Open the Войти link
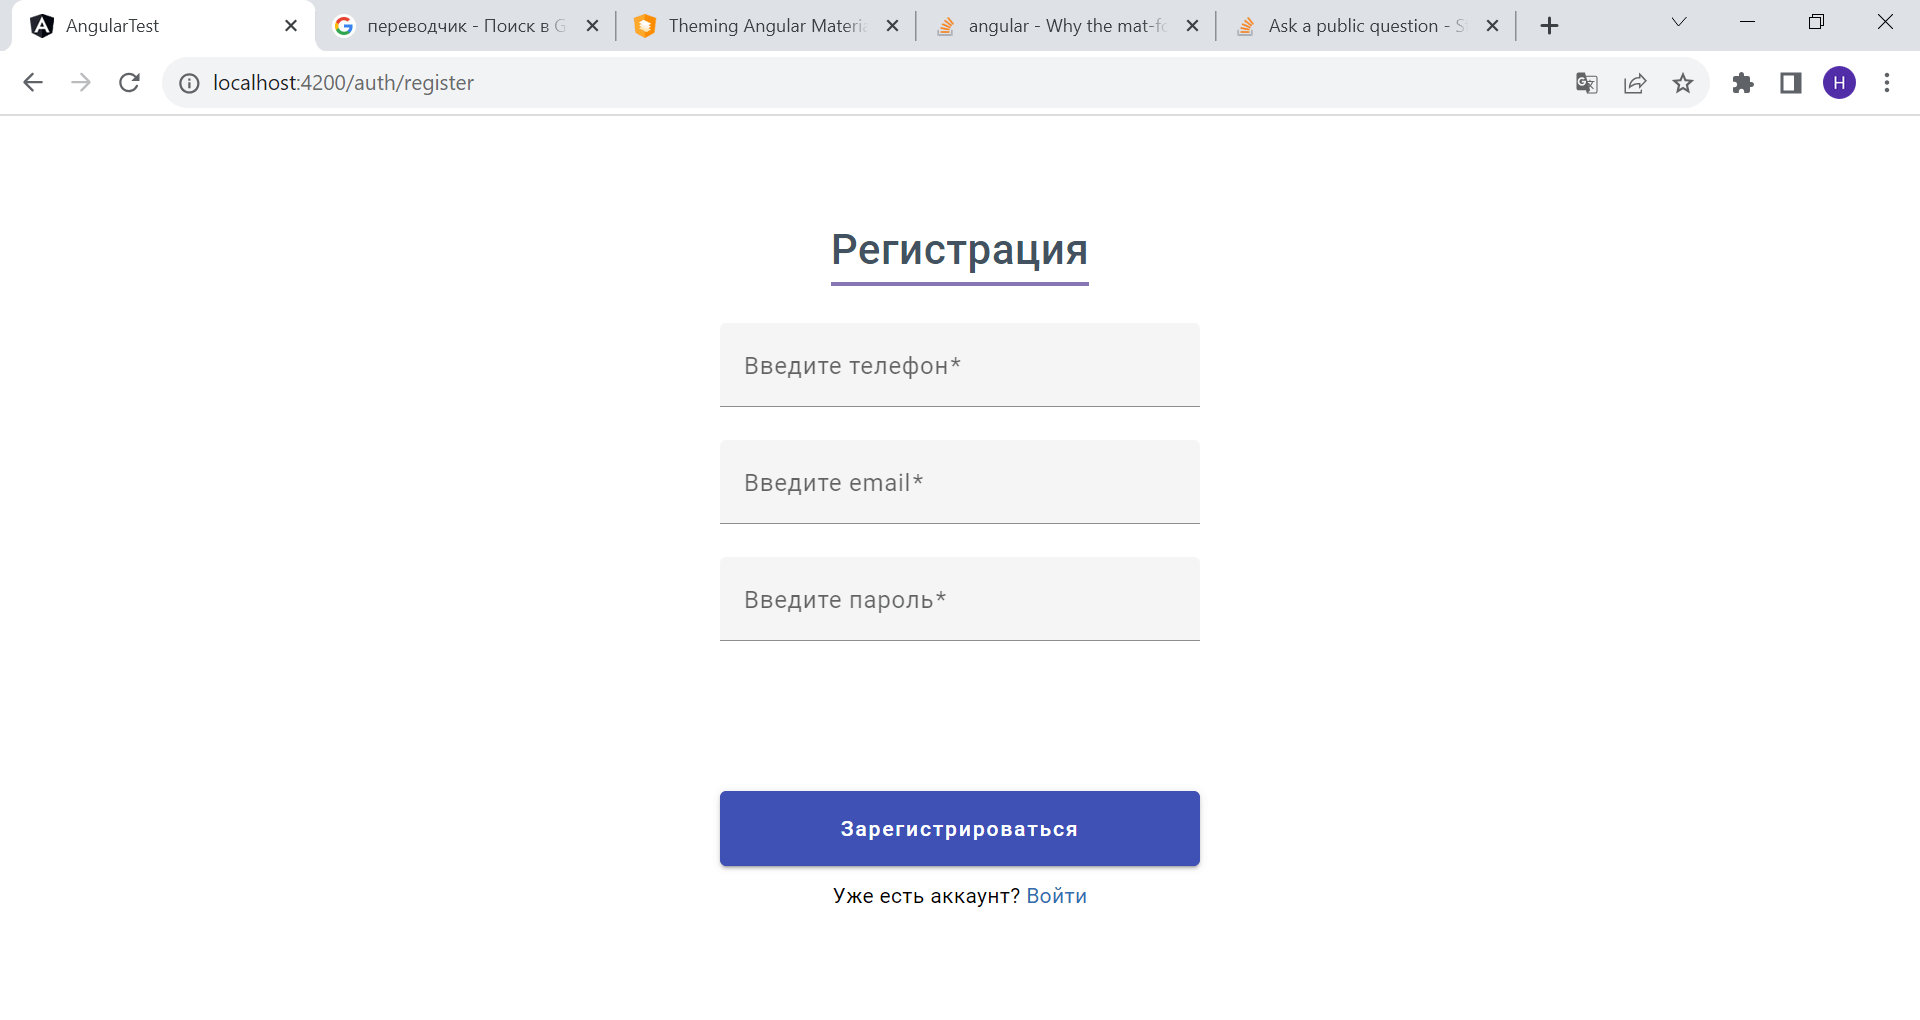Screen dimensions: 1920x1020 [1057, 895]
